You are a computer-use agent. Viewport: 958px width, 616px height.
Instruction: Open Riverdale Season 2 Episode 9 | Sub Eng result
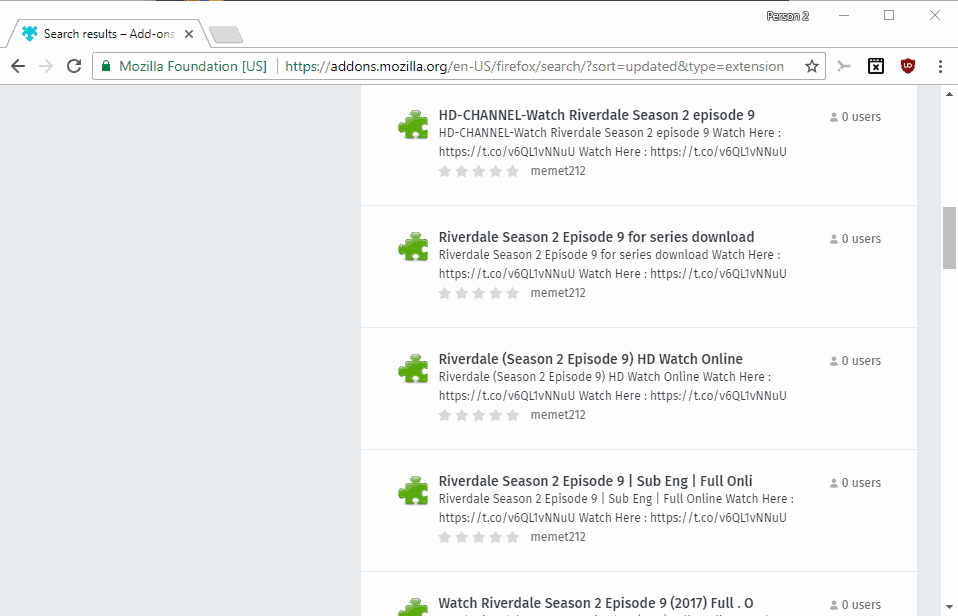click(x=596, y=481)
